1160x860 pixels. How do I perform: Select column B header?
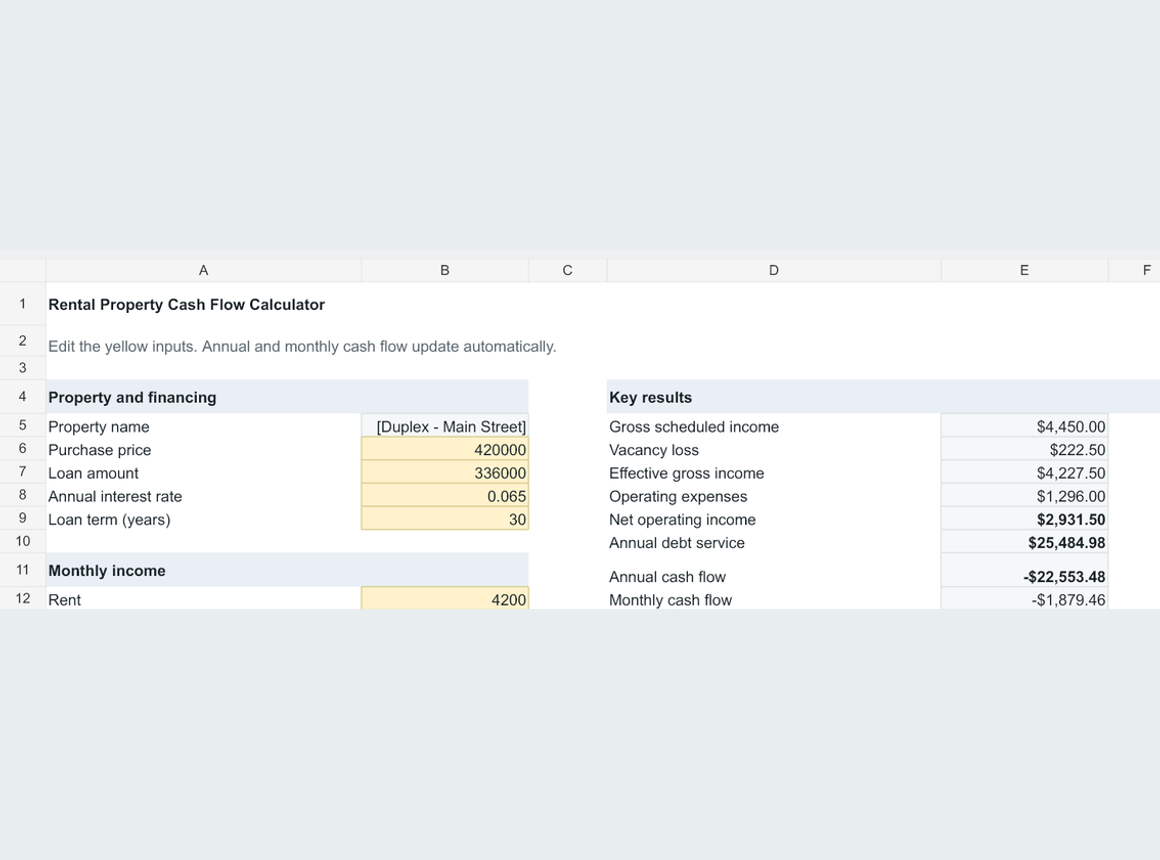pyautogui.click(x=445, y=270)
